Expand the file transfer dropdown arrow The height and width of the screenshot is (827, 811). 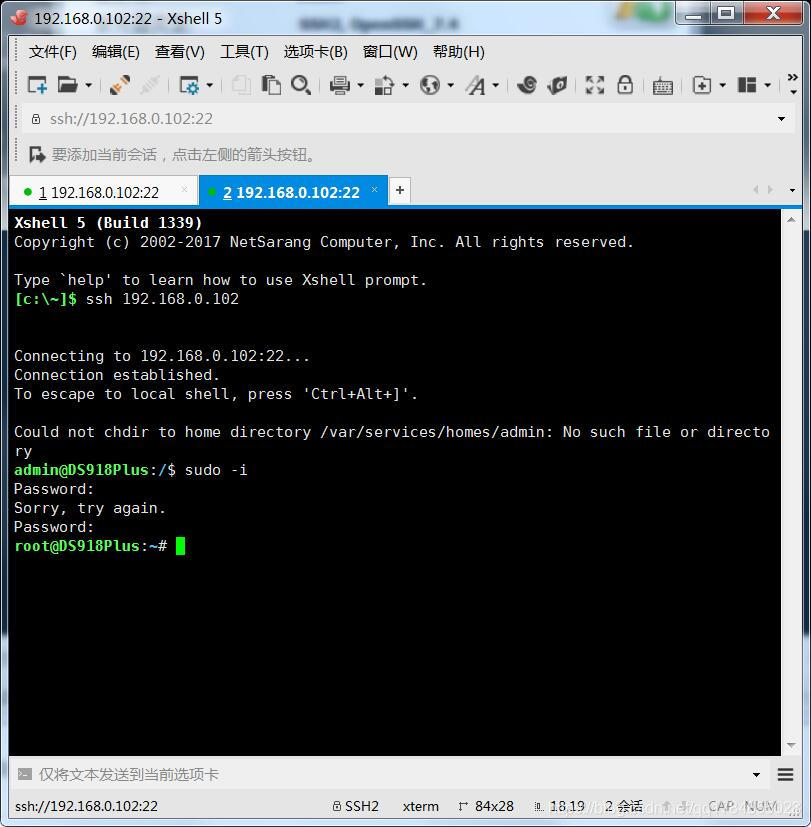coord(406,85)
